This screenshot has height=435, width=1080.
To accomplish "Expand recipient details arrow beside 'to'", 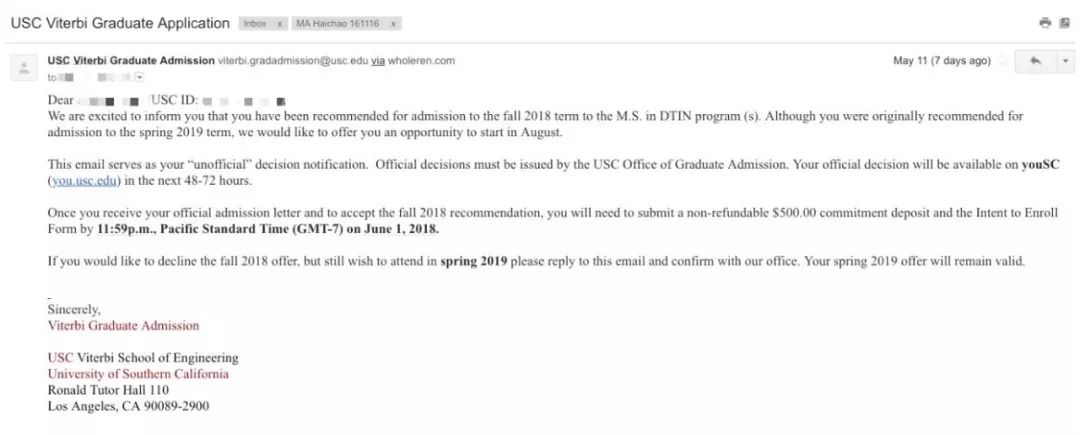I will 139,77.
